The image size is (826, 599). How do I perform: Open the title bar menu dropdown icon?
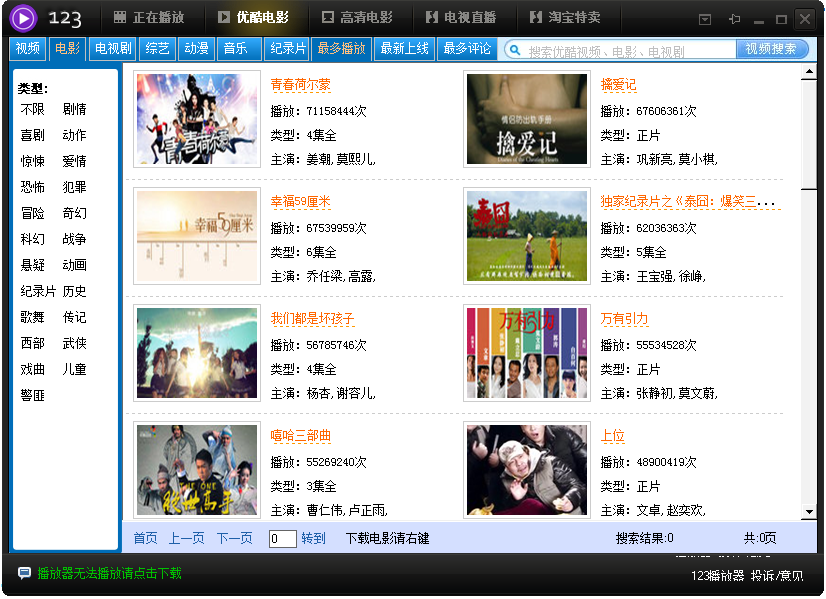pos(705,19)
